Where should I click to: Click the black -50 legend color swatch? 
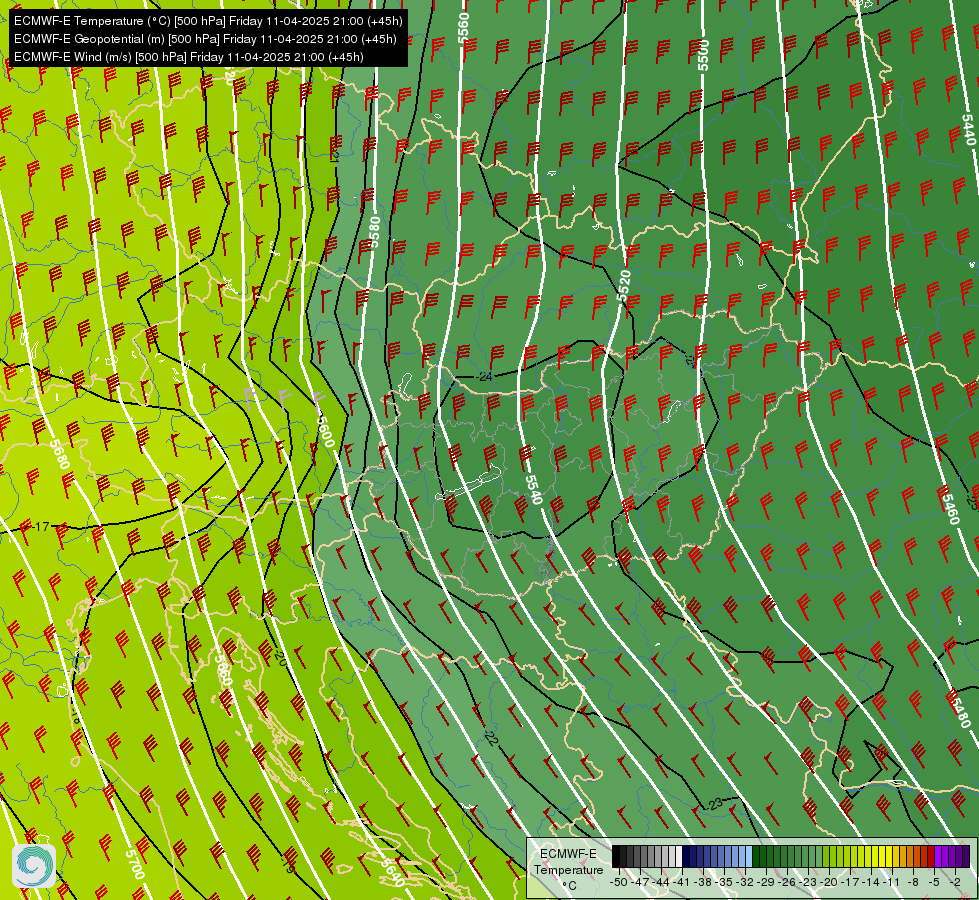point(616,856)
